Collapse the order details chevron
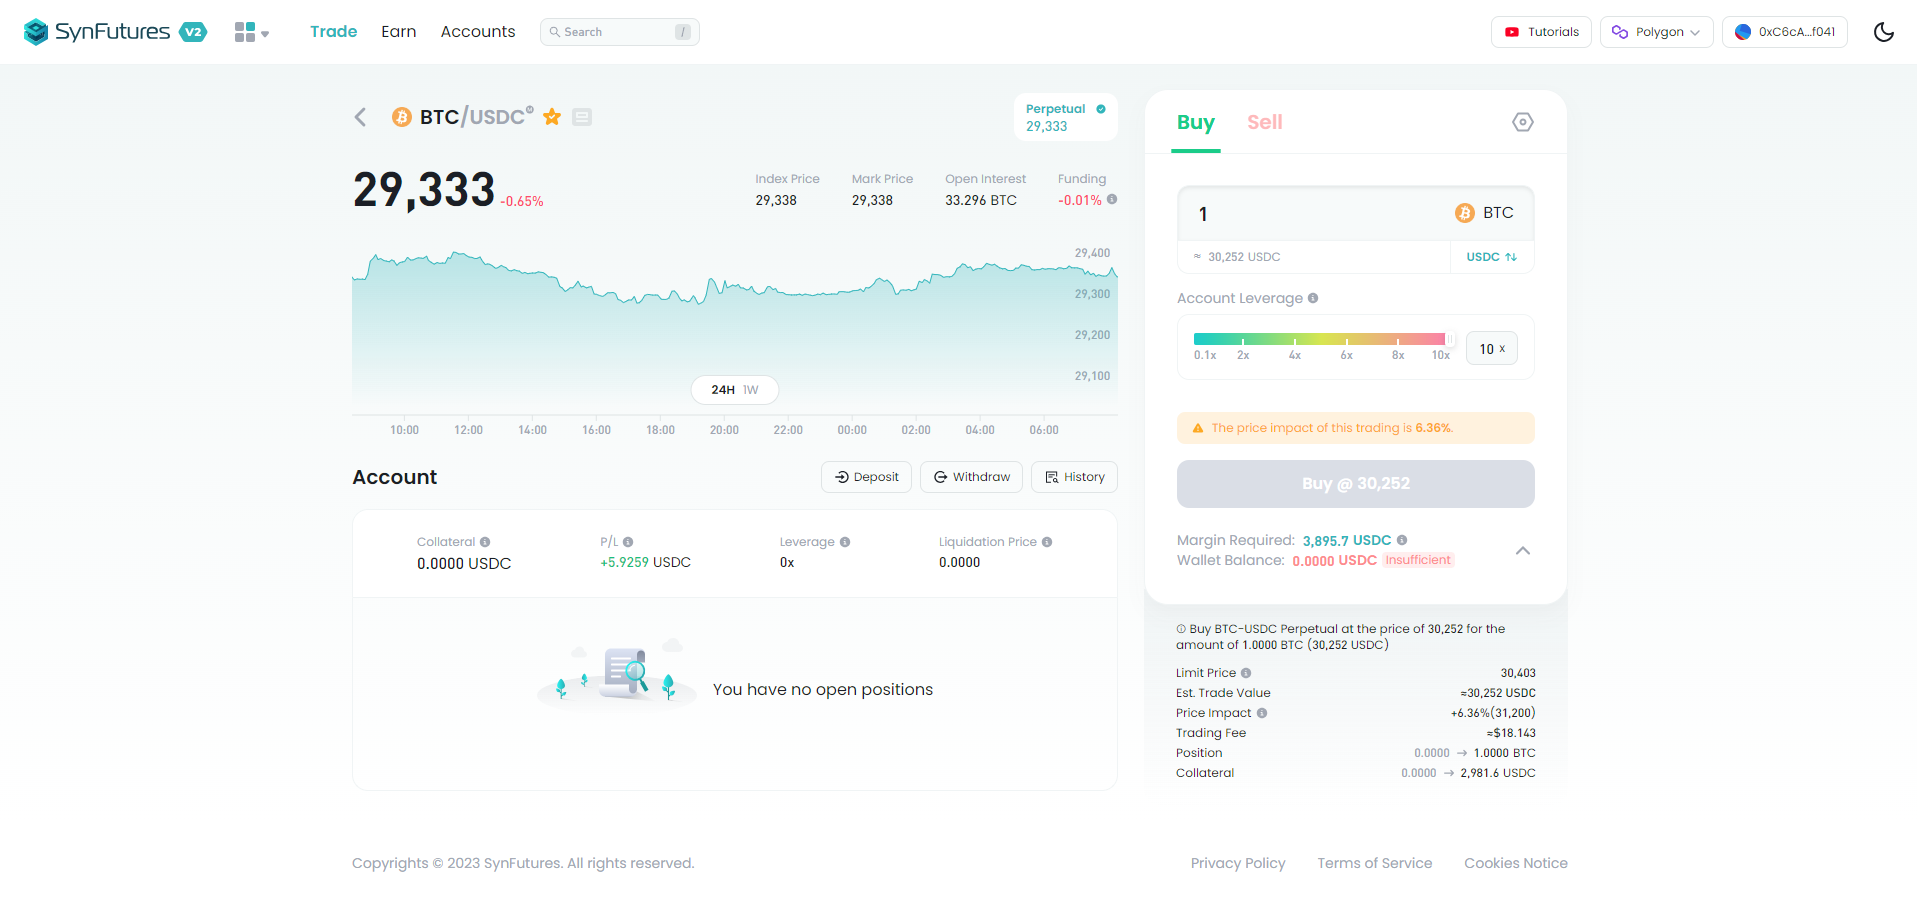The width and height of the screenshot is (1917, 898). click(1523, 551)
